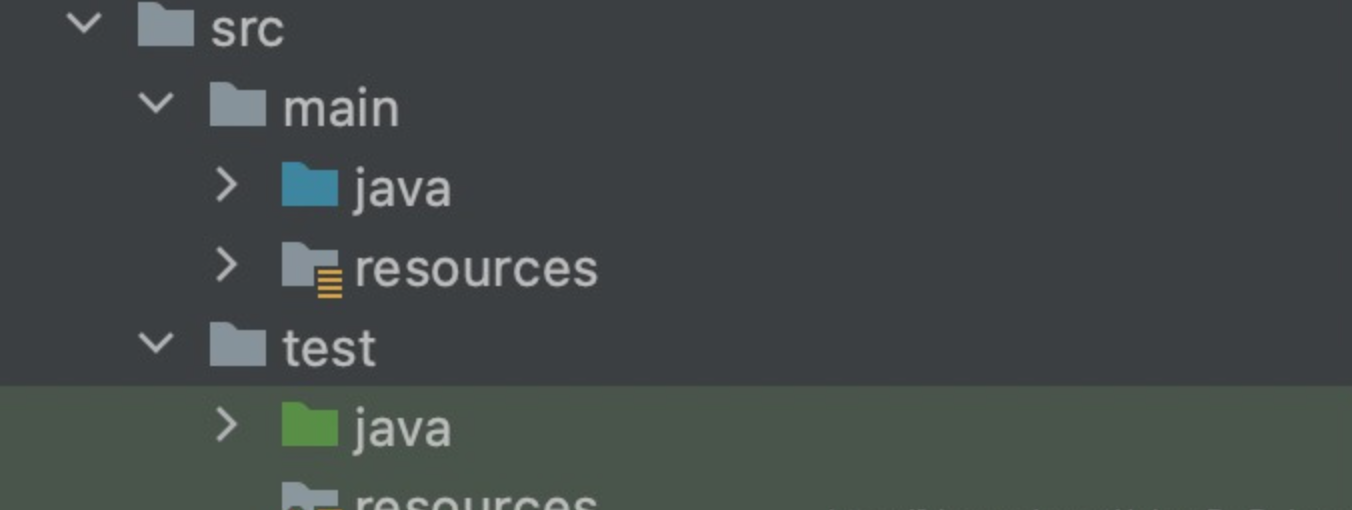Select resources label under main
The height and width of the screenshot is (510, 1352).
pyautogui.click(x=476, y=269)
